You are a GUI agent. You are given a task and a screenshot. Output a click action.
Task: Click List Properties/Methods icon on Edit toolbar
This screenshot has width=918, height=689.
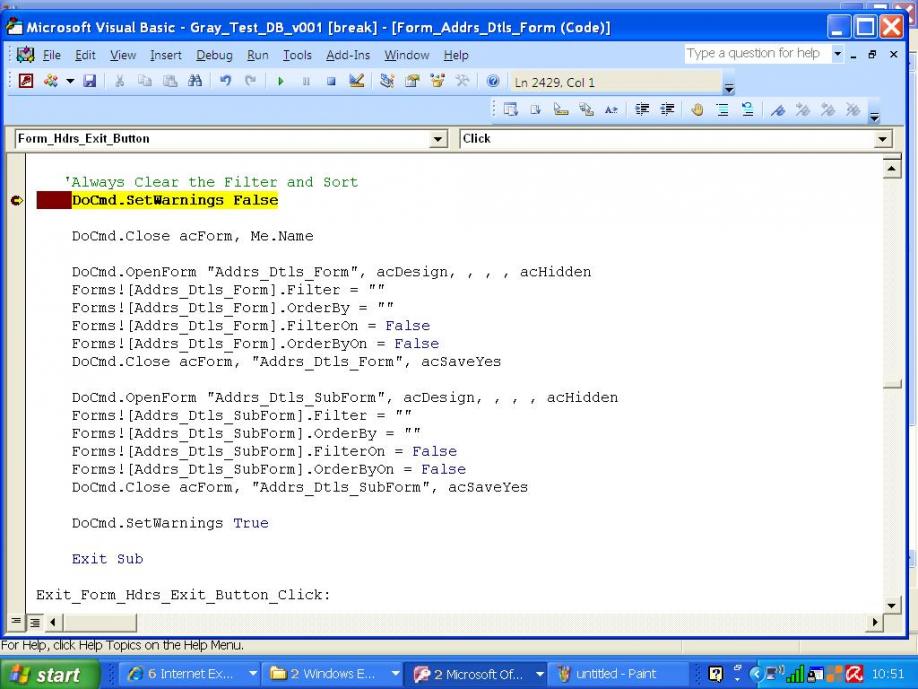click(x=511, y=109)
